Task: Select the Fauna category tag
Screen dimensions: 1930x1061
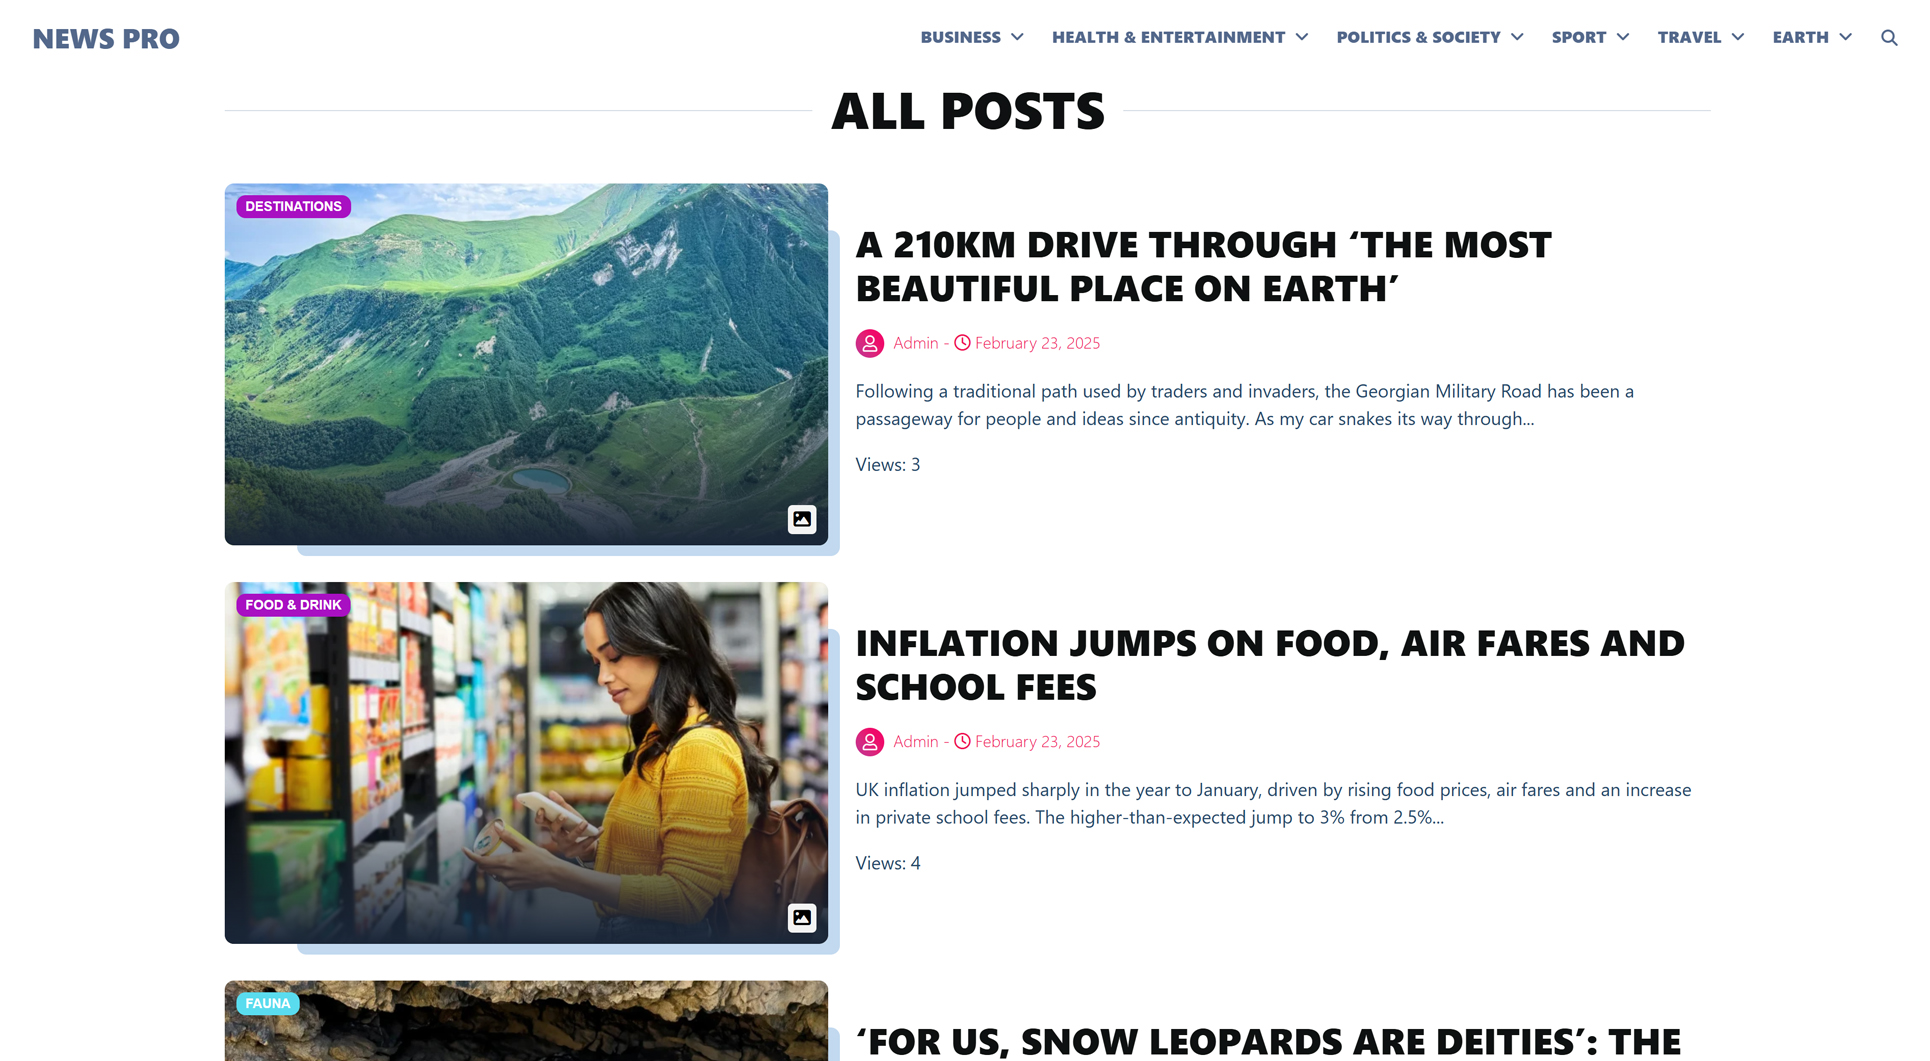Action: [268, 1003]
